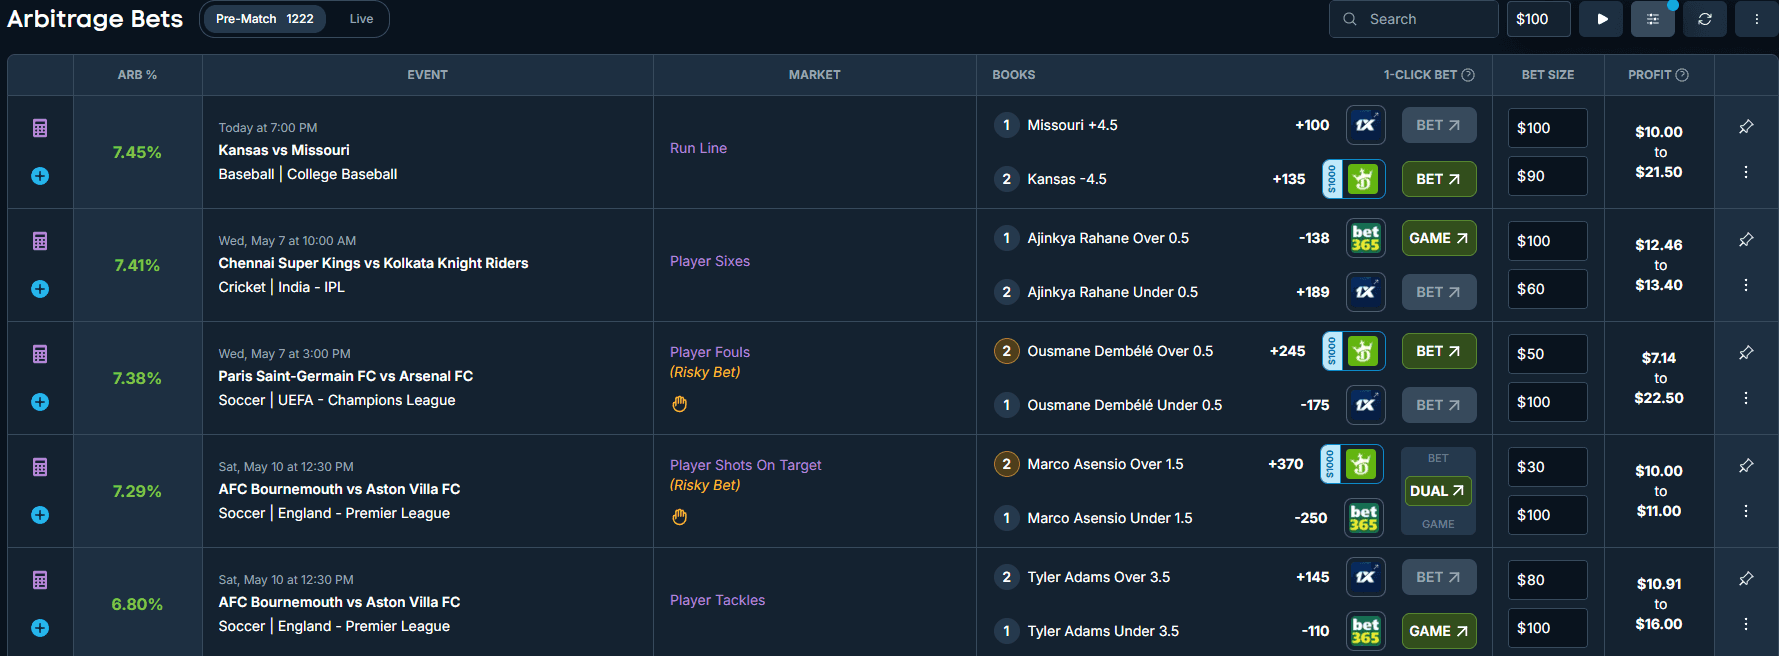The image size is (1779, 656).
Task: Open the Player Sixes market link
Action: (x=710, y=261)
